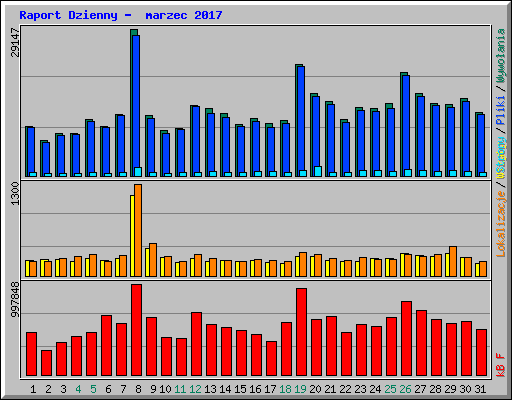
Task: Click day 1 label on the axis
Action: click(33, 389)
